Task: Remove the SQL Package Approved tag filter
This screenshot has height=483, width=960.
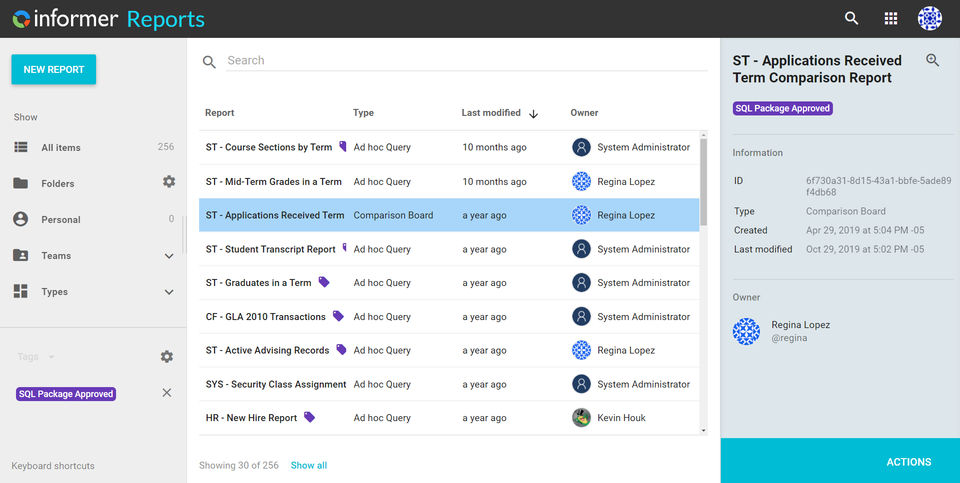Action: coord(167,393)
